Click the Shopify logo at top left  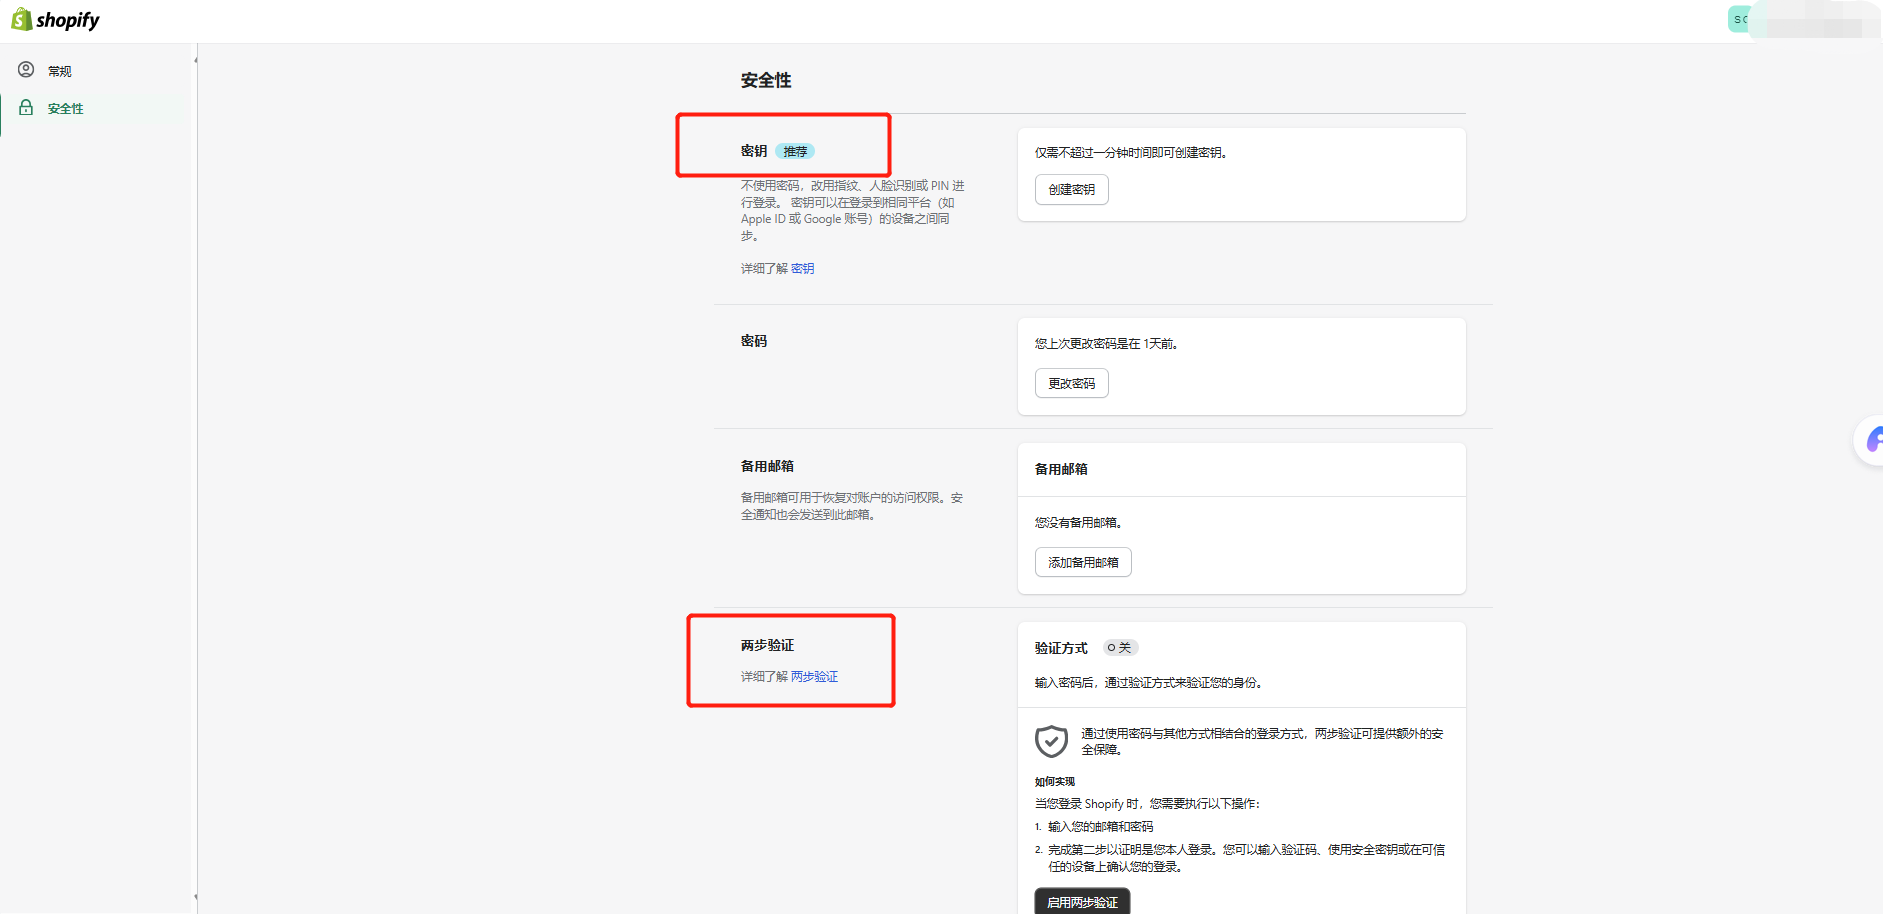(55, 19)
